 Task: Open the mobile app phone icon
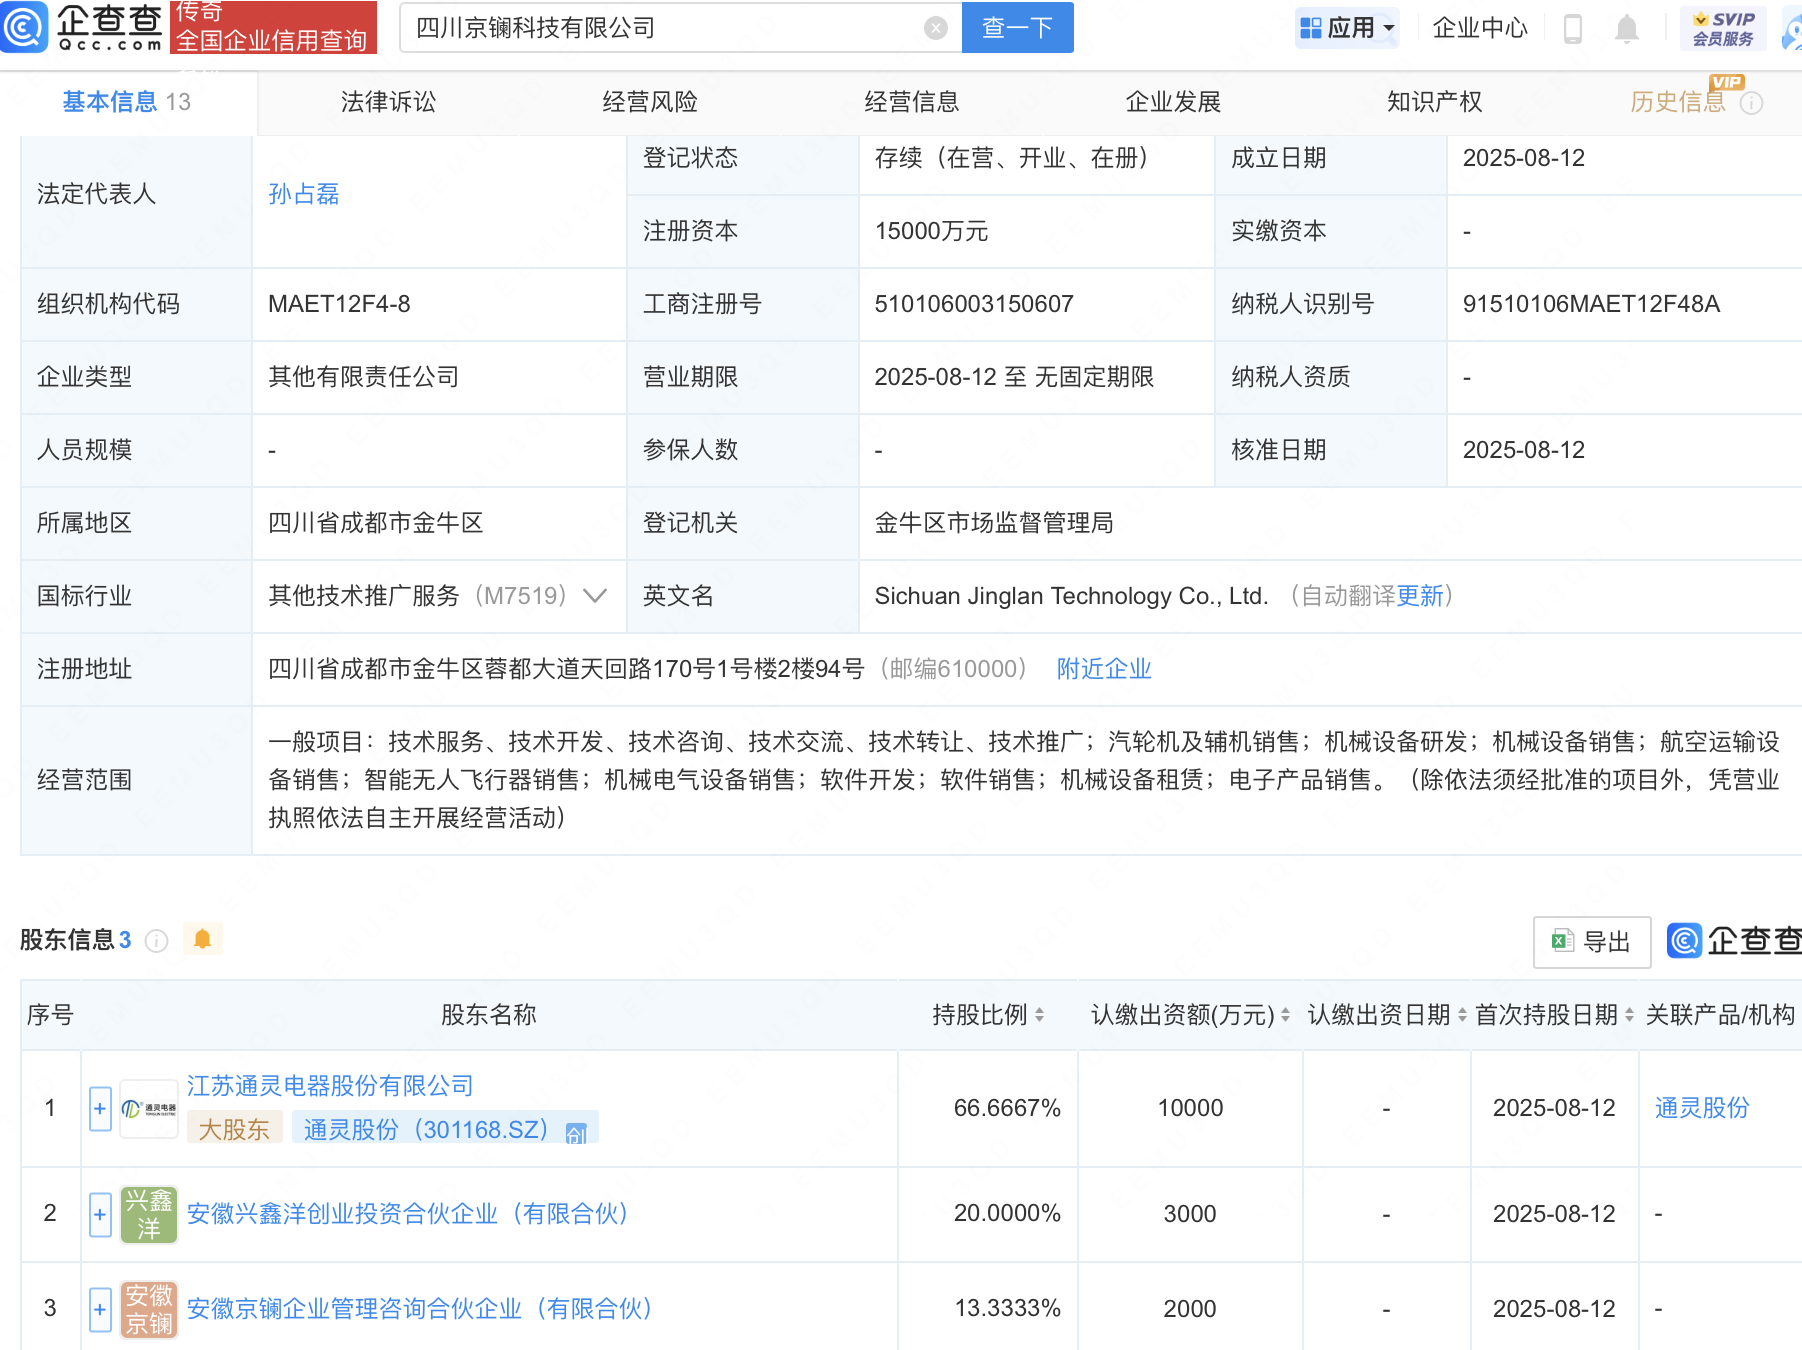[1572, 29]
